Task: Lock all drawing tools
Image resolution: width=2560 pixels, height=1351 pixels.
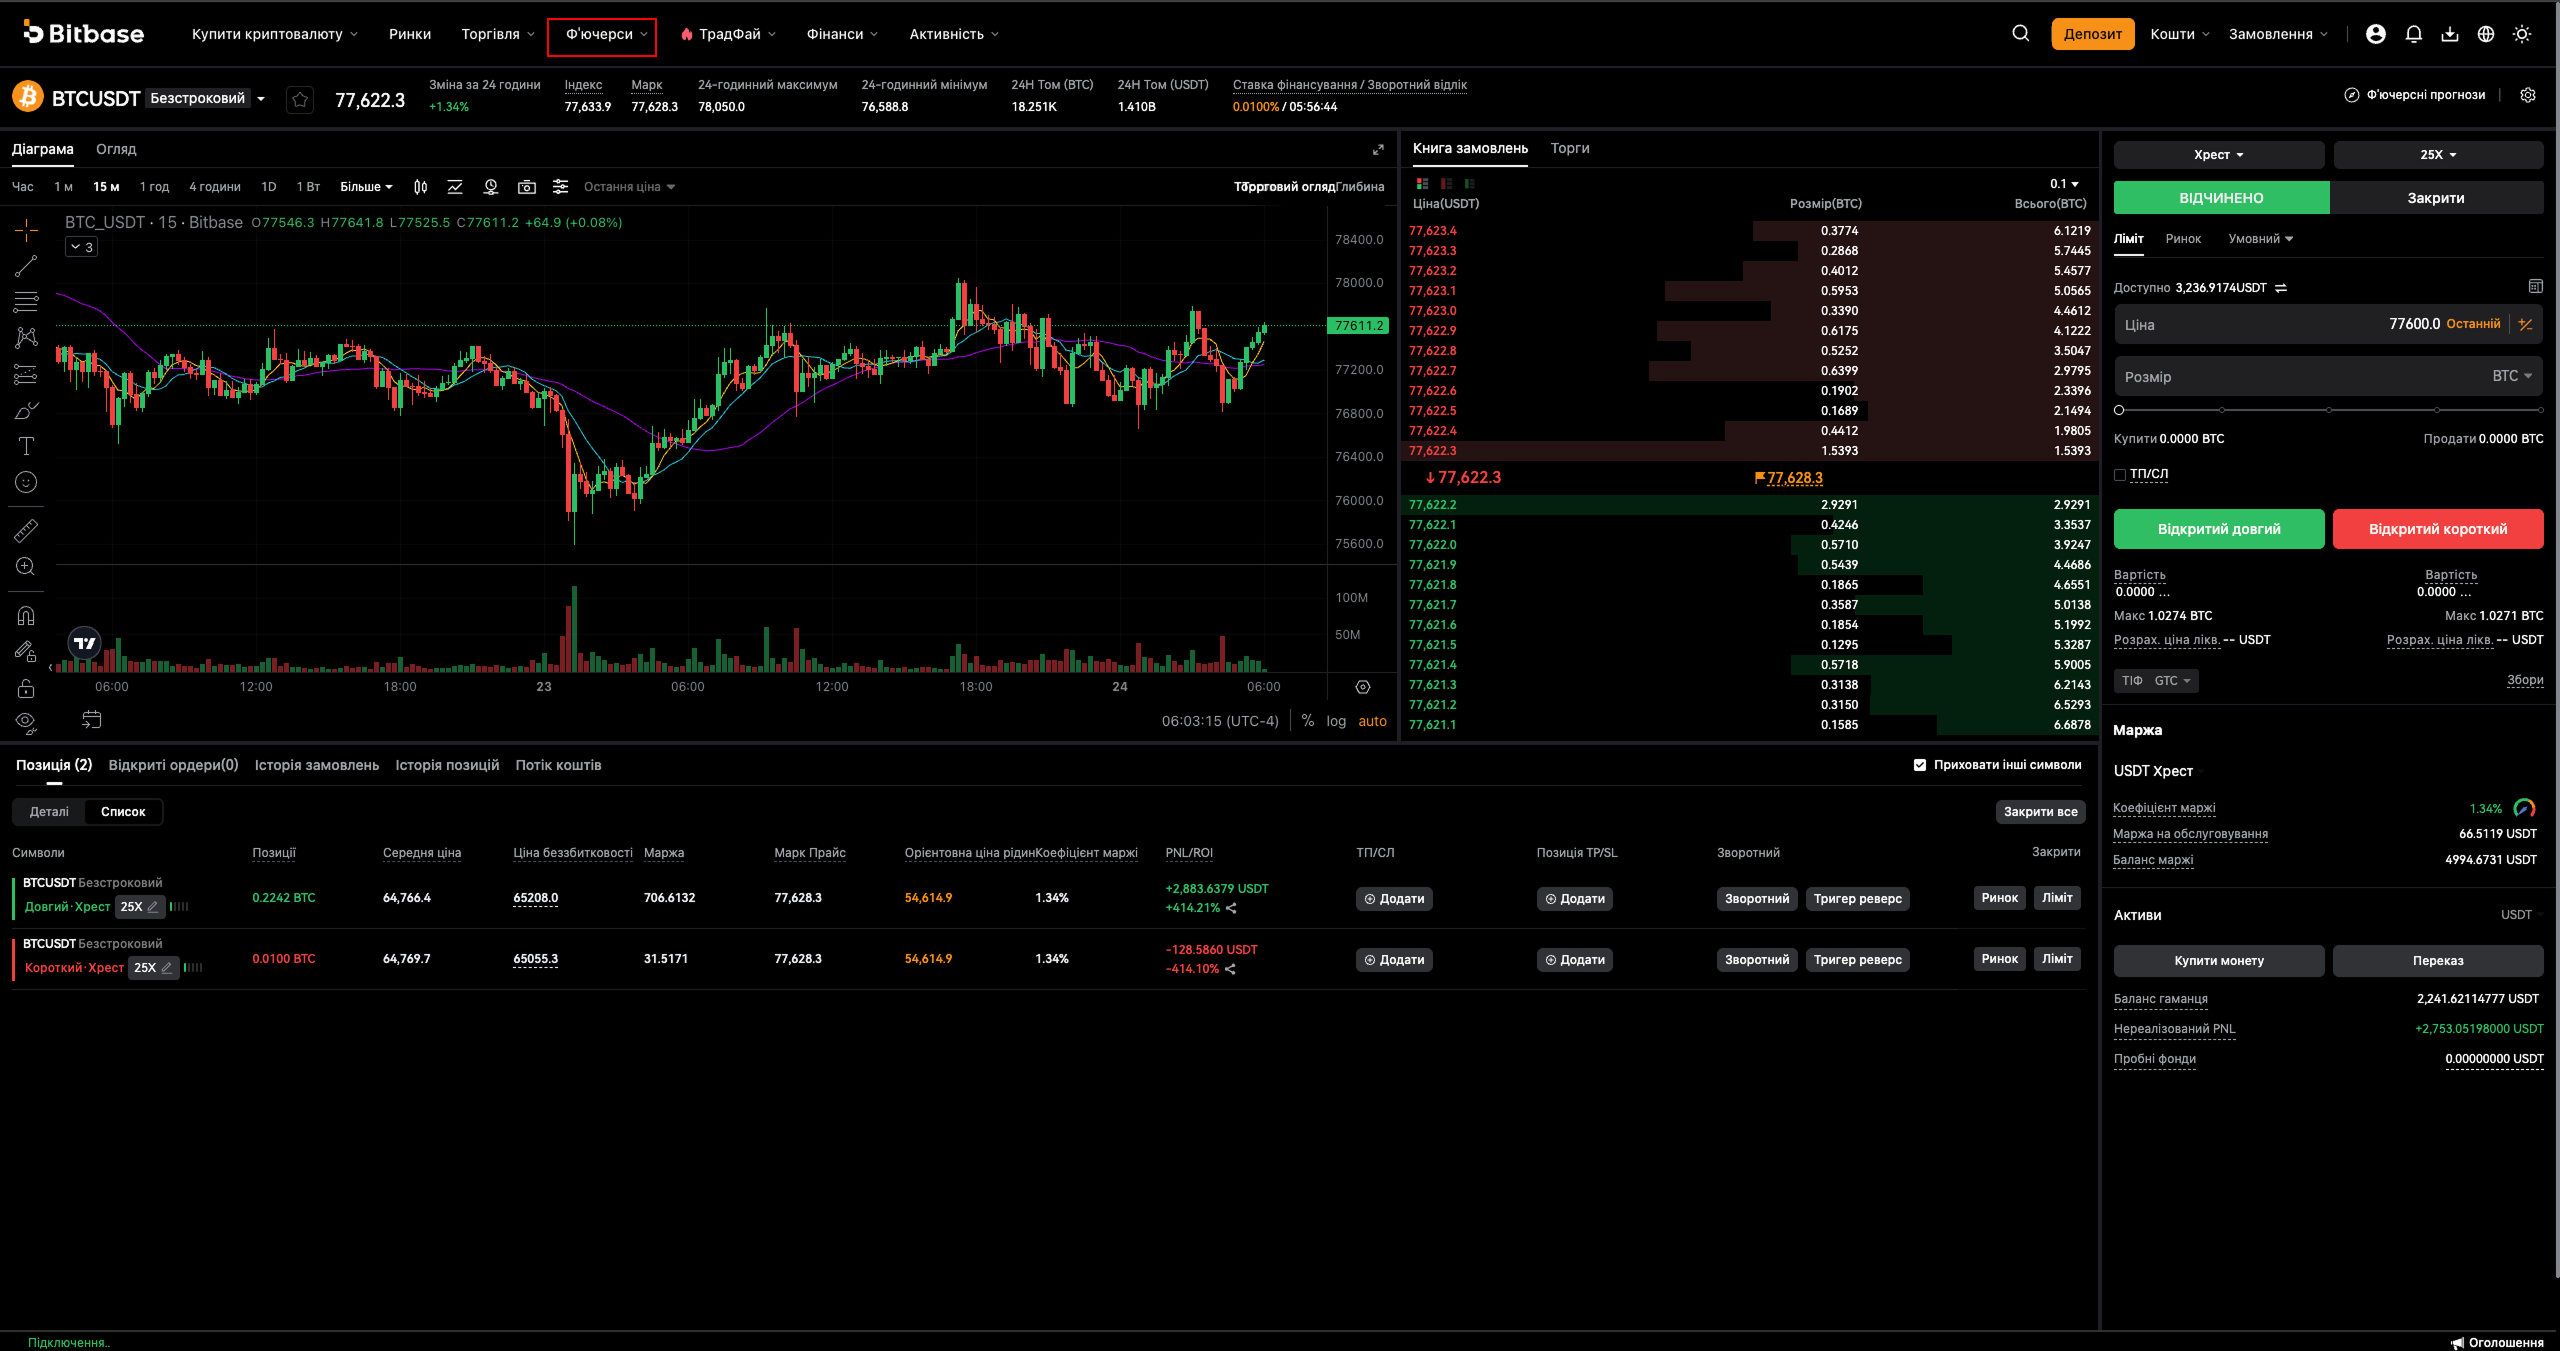Action: point(26,688)
